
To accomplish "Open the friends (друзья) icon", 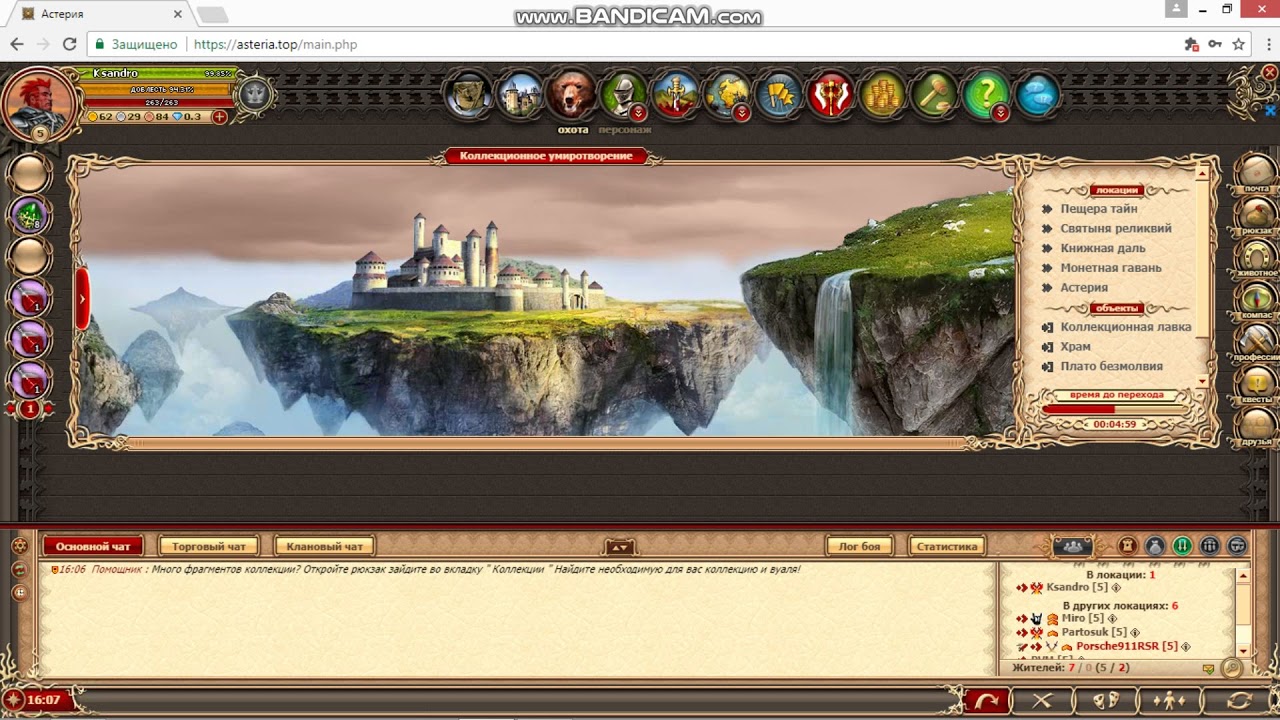I will tap(1257, 425).
